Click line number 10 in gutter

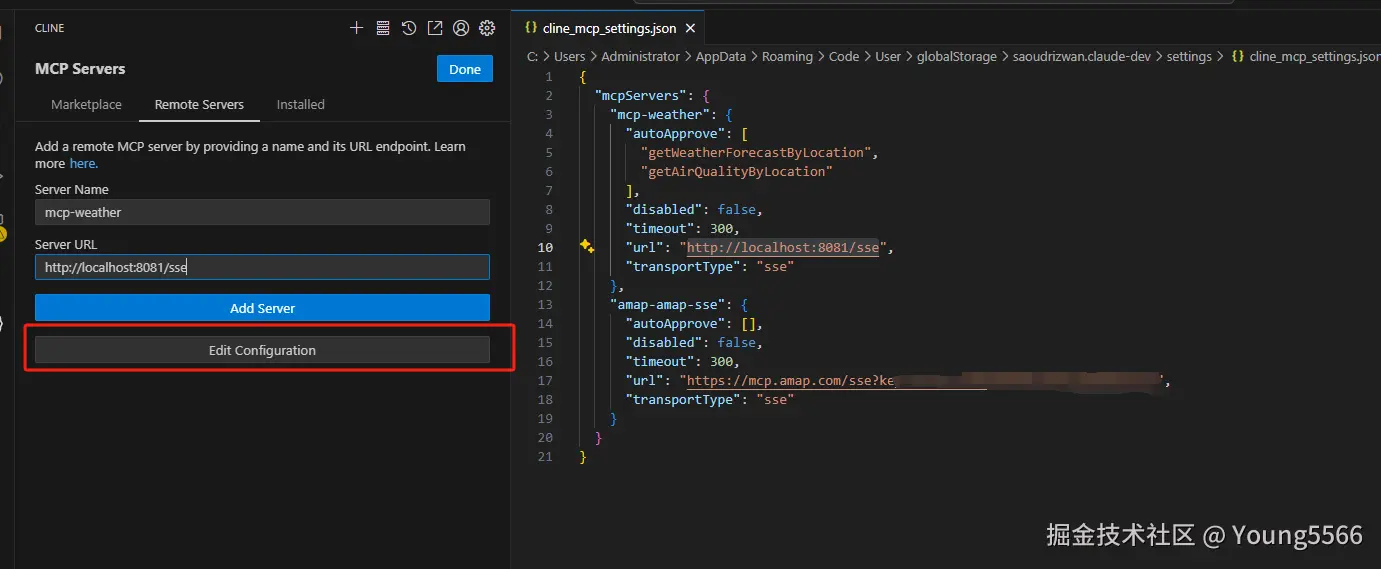545,247
